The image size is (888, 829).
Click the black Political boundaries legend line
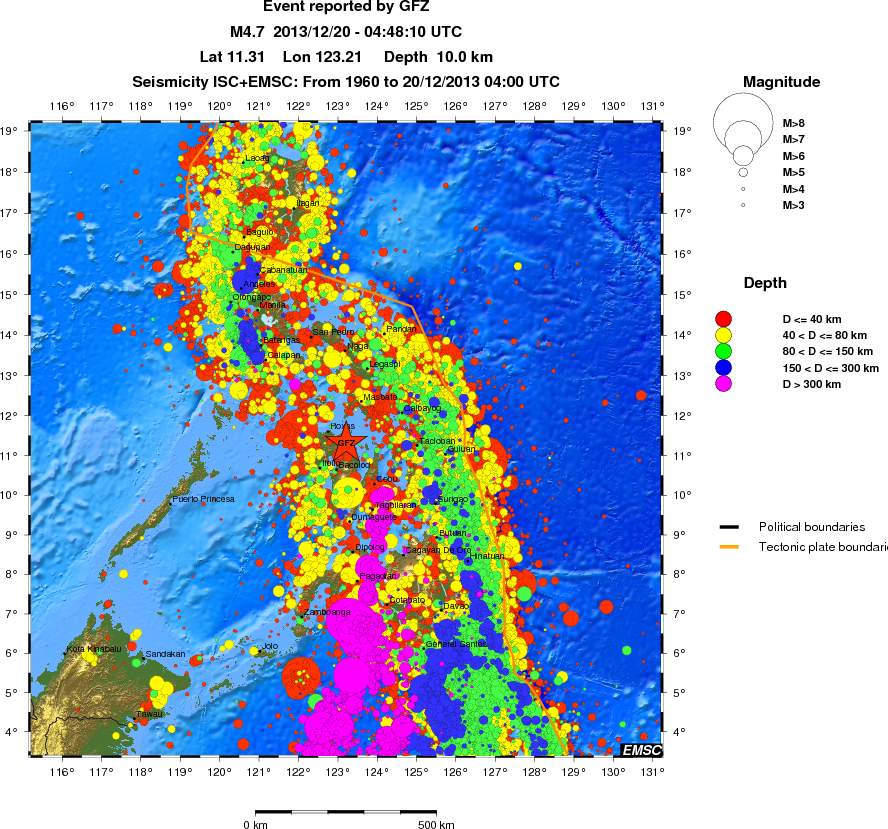[729, 527]
